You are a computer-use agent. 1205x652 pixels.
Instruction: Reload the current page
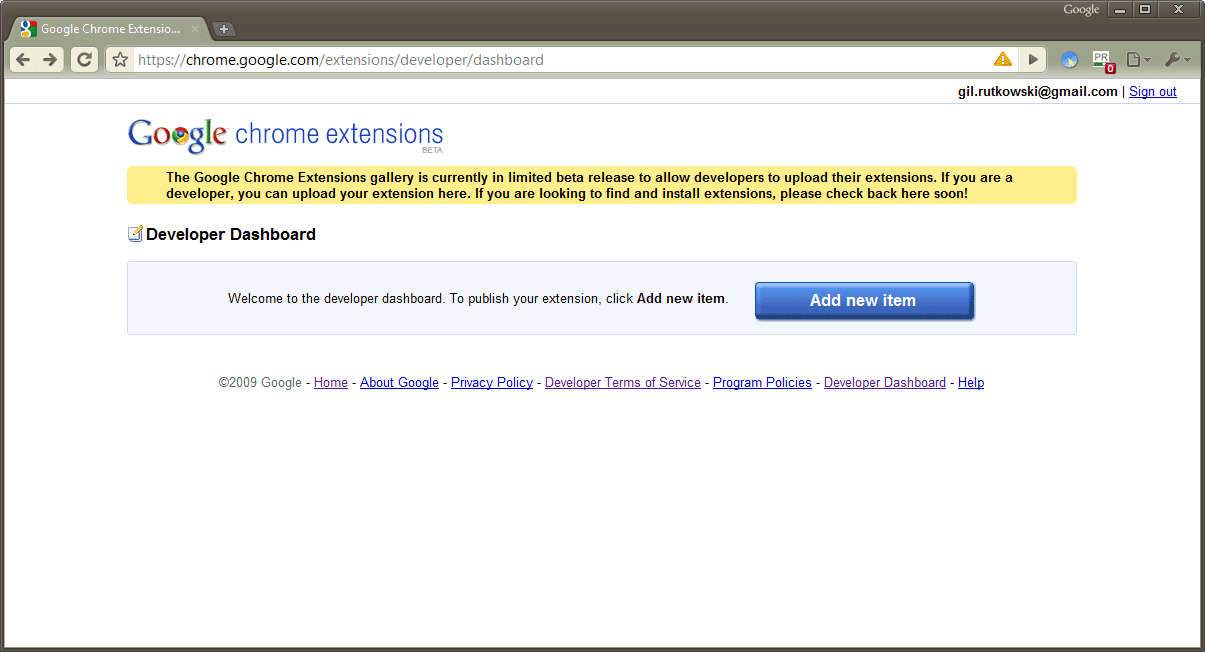(84, 59)
